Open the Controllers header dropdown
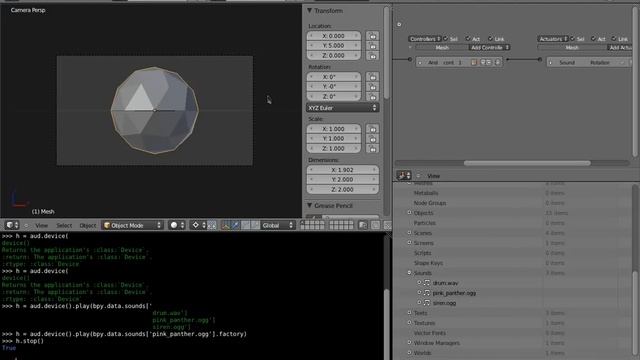Image resolution: width=640 pixels, height=360 pixels. pos(425,39)
